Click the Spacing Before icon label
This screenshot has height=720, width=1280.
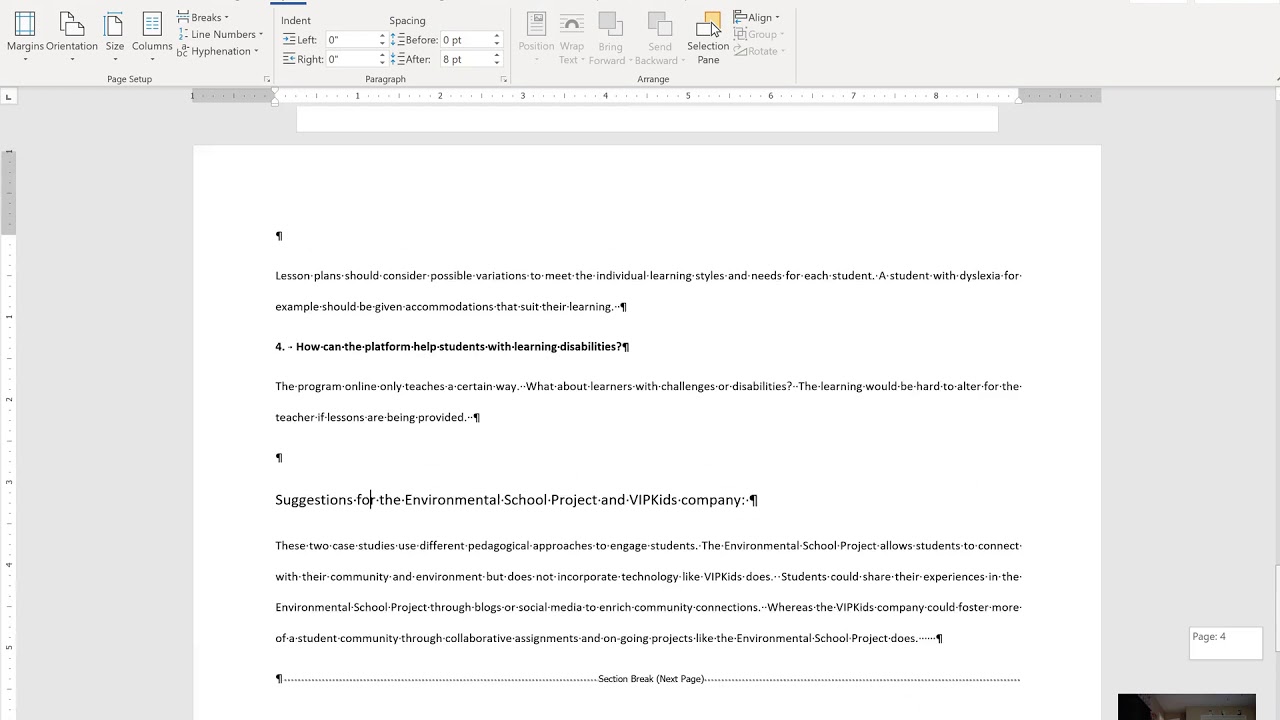click(x=414, y=39)
